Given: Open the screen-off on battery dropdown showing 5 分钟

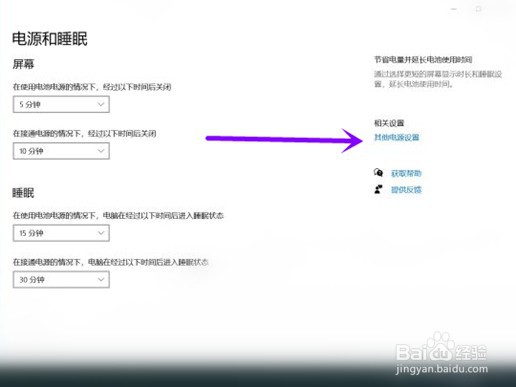Looking at the screenshot, I should click(61, 104).
